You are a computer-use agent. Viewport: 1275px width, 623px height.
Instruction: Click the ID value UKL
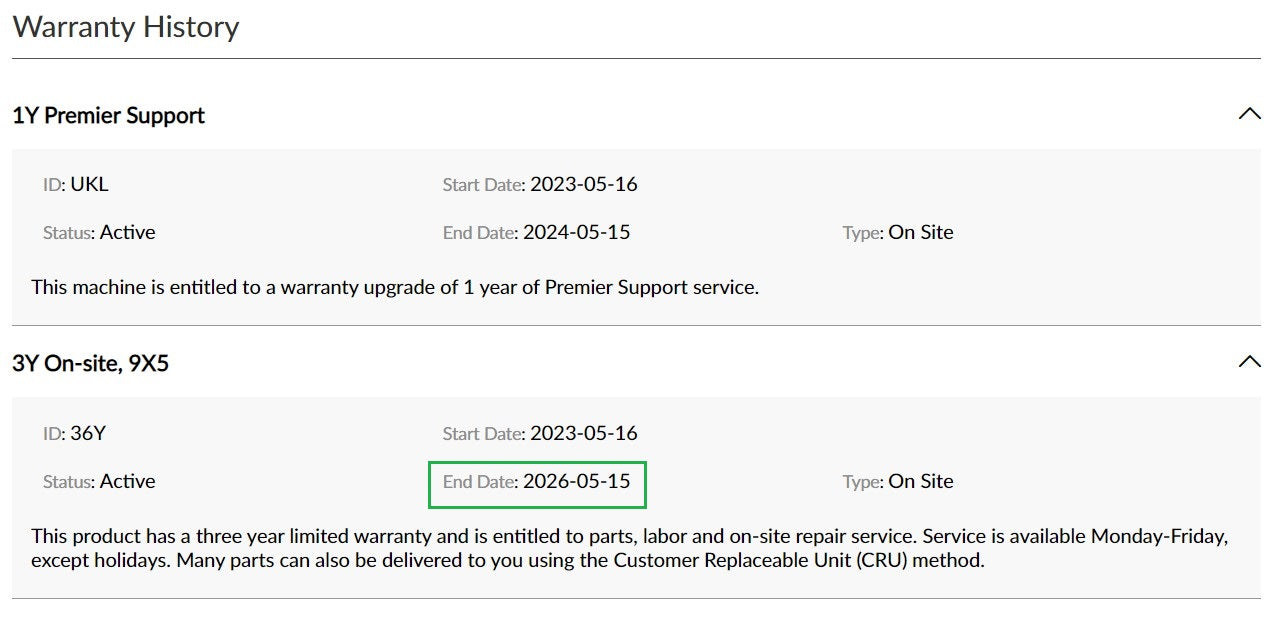point(89,184)
